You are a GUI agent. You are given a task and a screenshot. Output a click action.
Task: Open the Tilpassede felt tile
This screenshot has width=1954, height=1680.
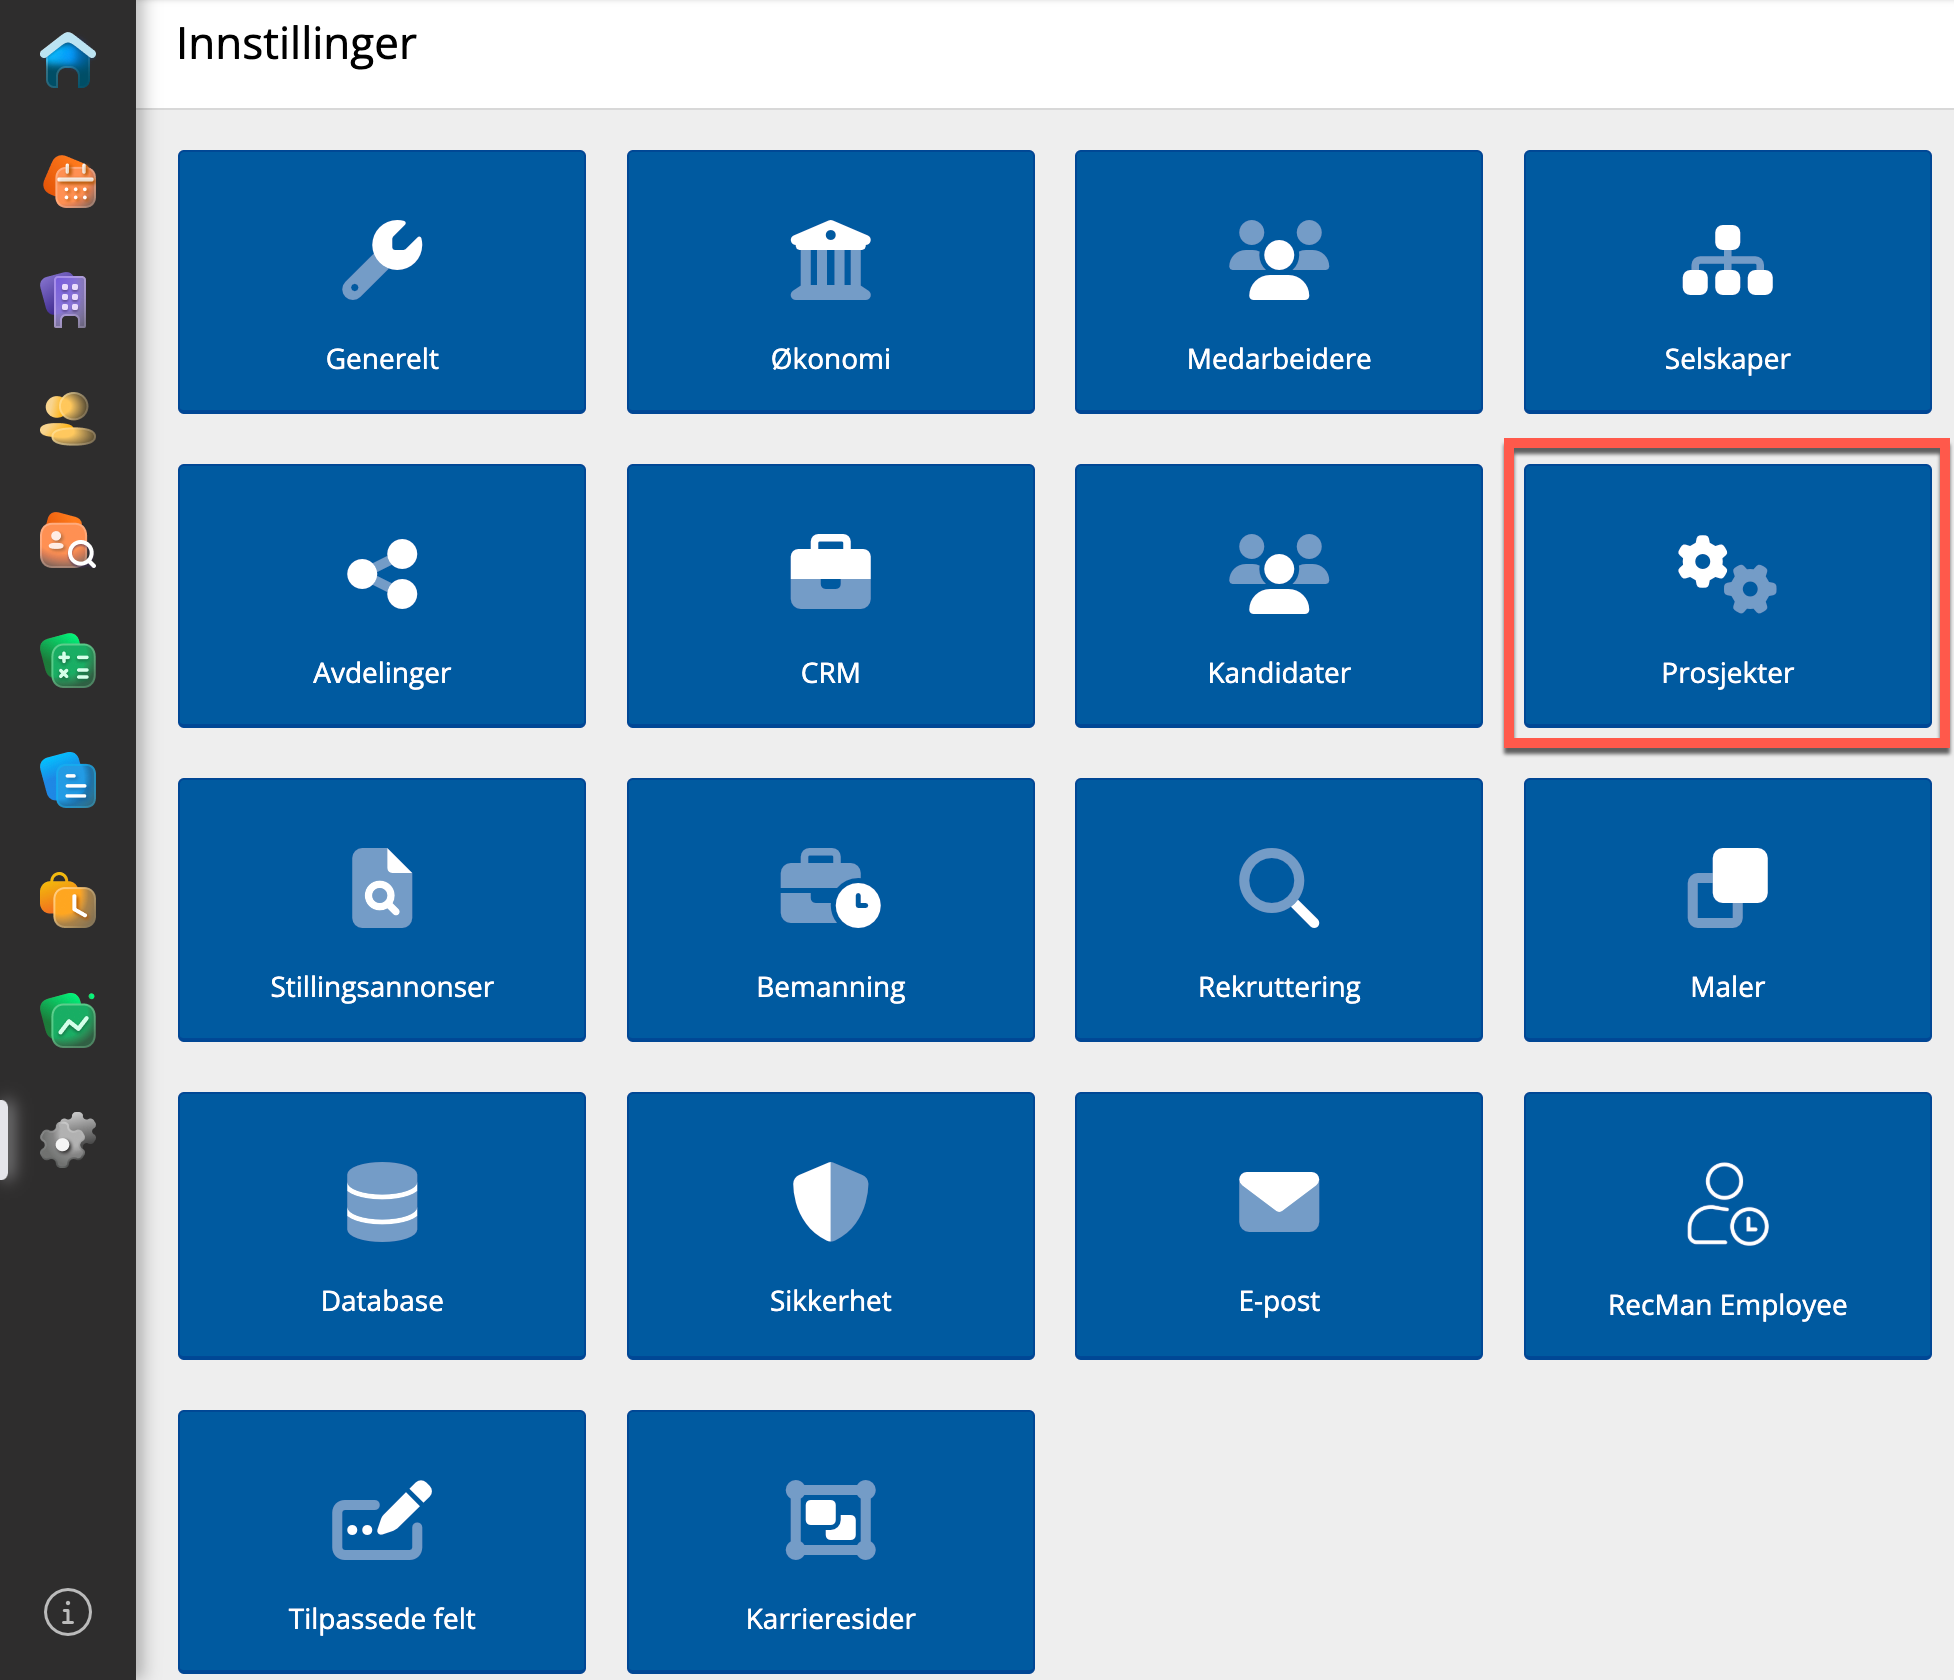pos(382,1540)
